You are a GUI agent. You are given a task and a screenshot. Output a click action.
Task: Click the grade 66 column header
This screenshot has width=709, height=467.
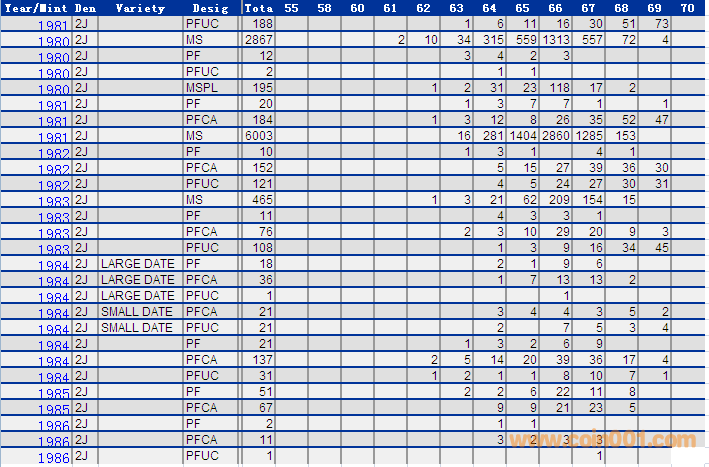[x=555, y=7]
